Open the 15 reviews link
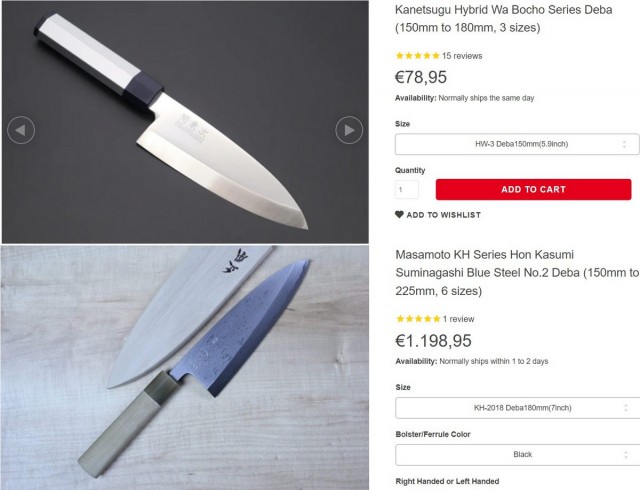Image resolution: width=640 pixels, height=490 pixels. [x=462, y=56]
